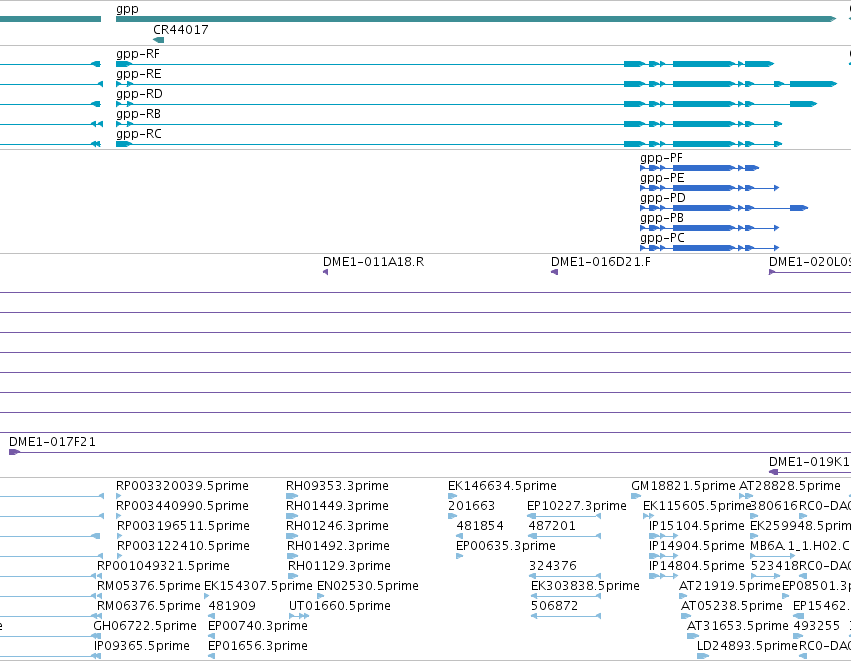851x661 pixels.
Task: Click the RH09353.3prime EST label
Action: 337,486
